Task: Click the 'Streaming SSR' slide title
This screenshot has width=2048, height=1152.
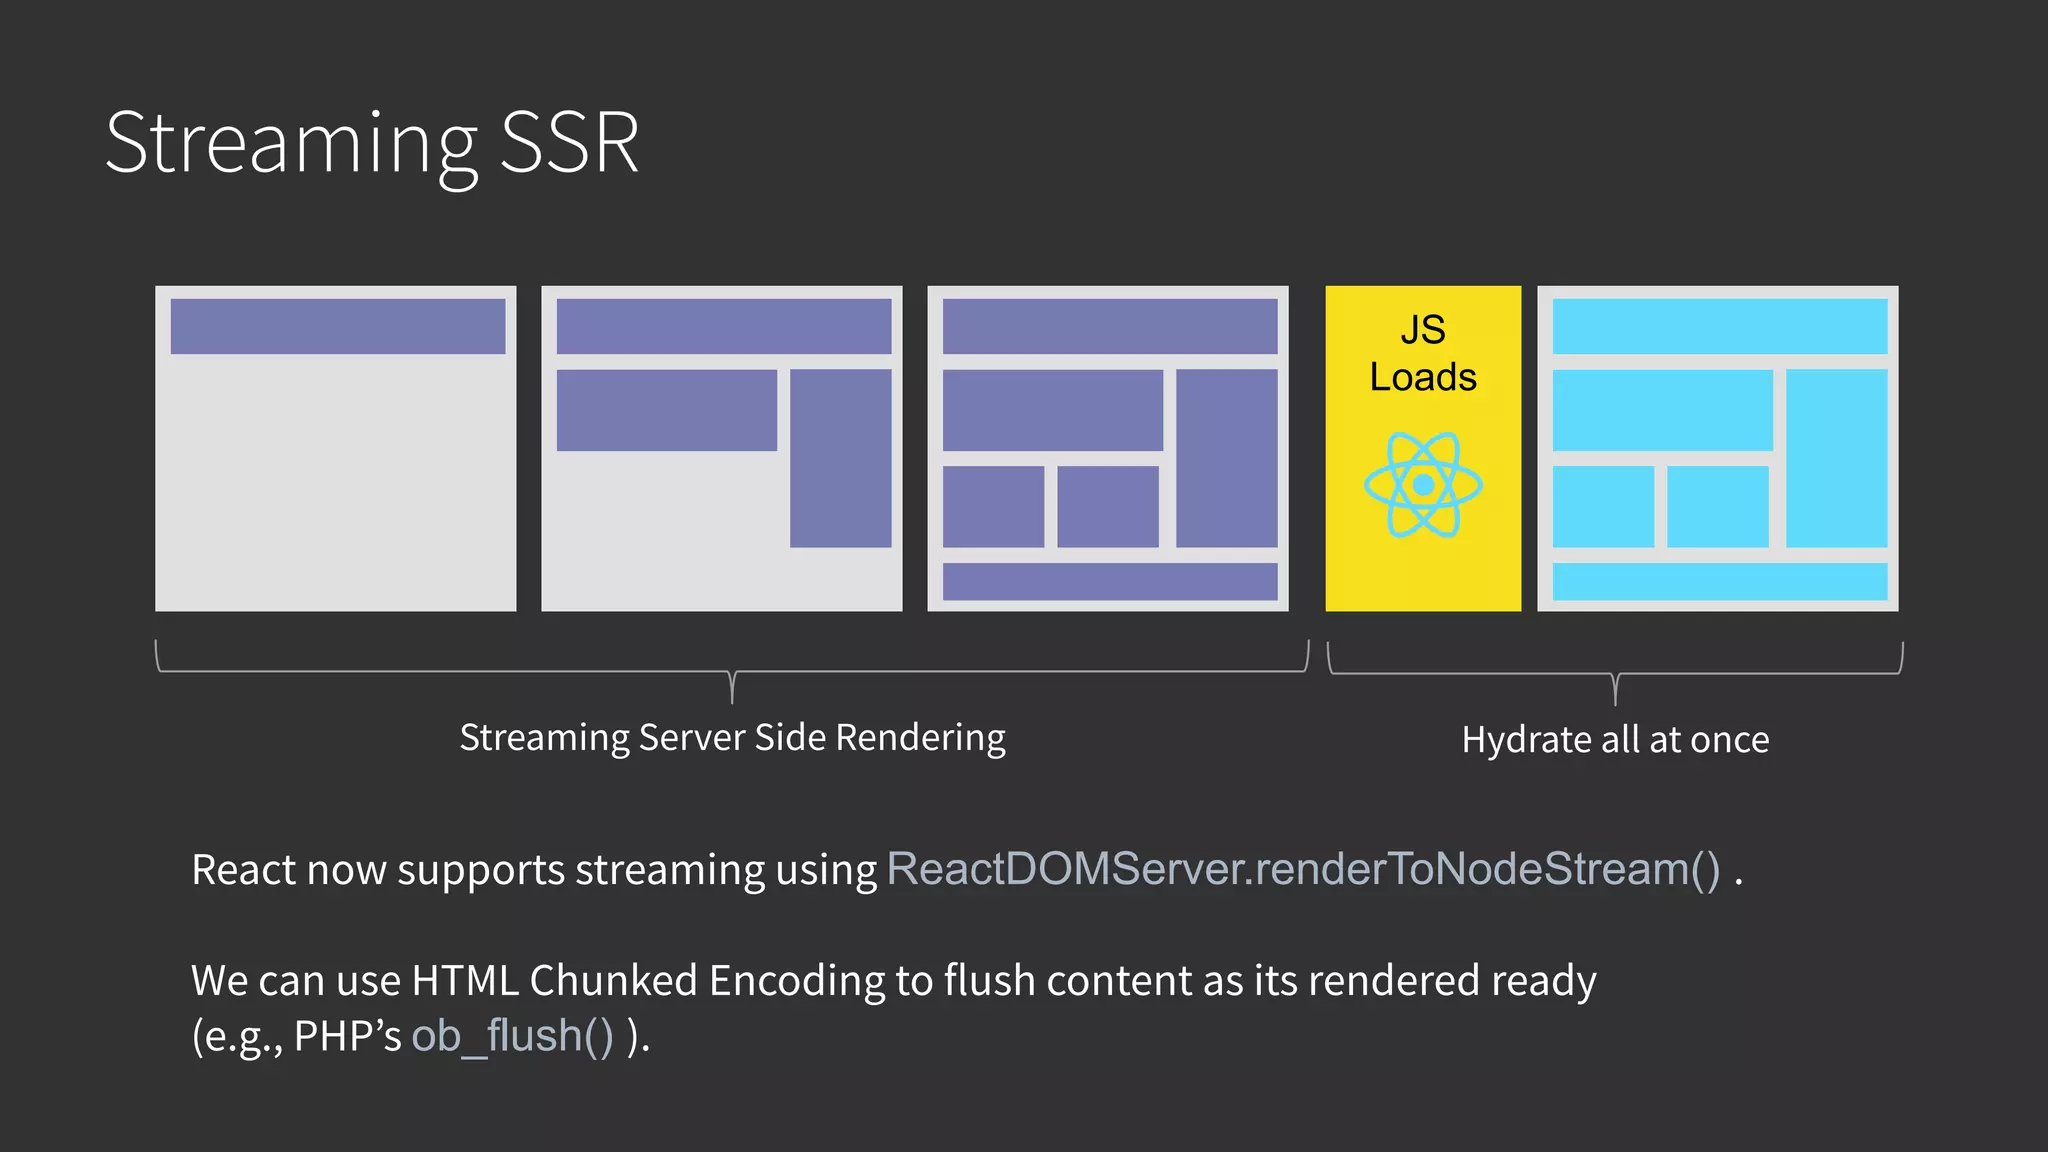Action: point(372,143)
